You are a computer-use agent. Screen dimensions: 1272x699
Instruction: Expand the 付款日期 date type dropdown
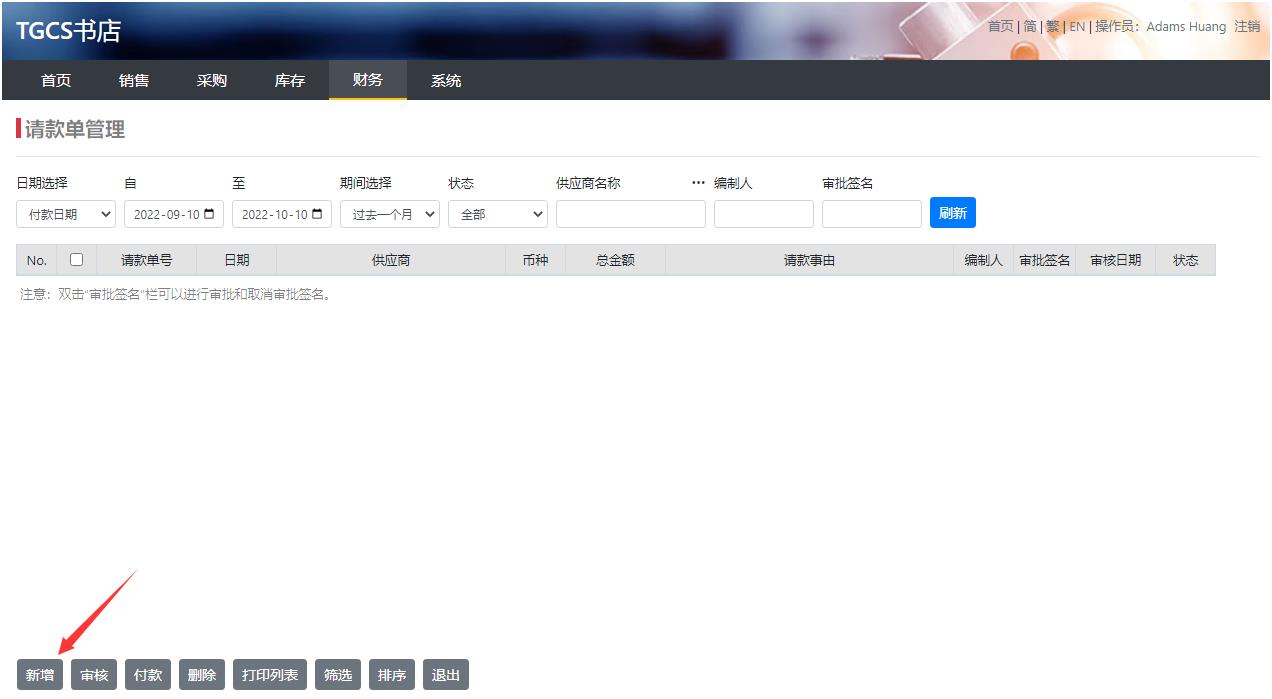(66, 214)
